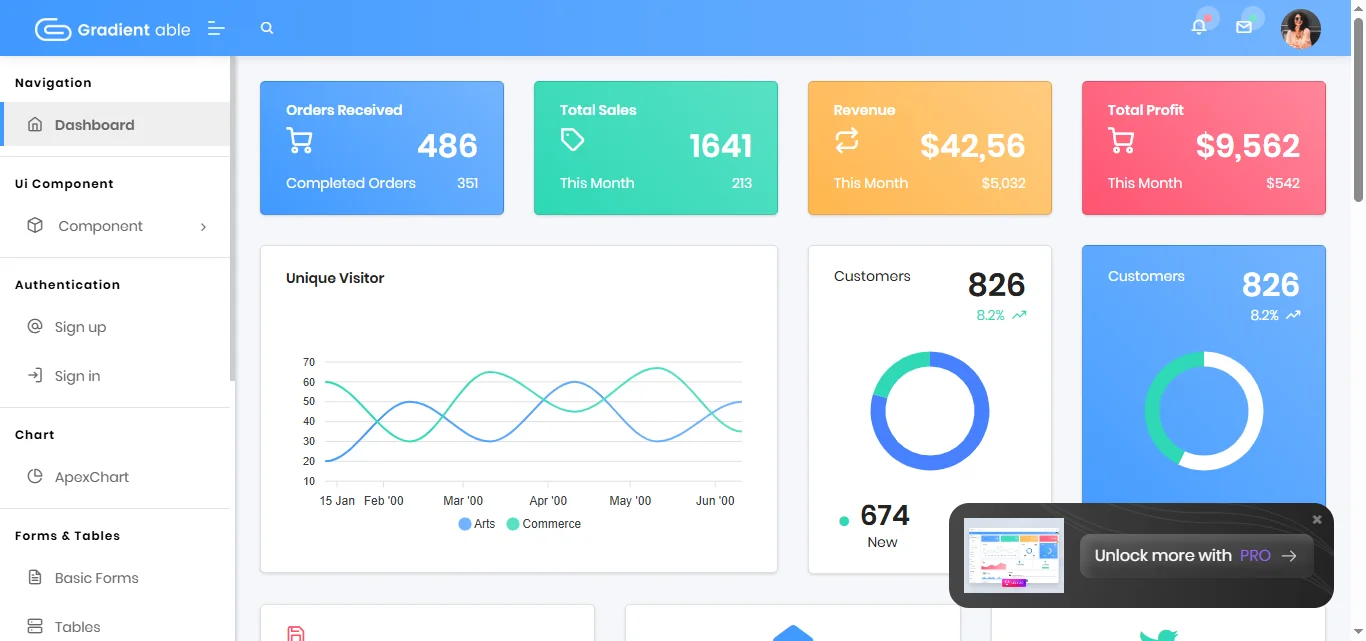Click the $542 this month profit
Screen dimensions: 1366x641
click(1283, 183)
